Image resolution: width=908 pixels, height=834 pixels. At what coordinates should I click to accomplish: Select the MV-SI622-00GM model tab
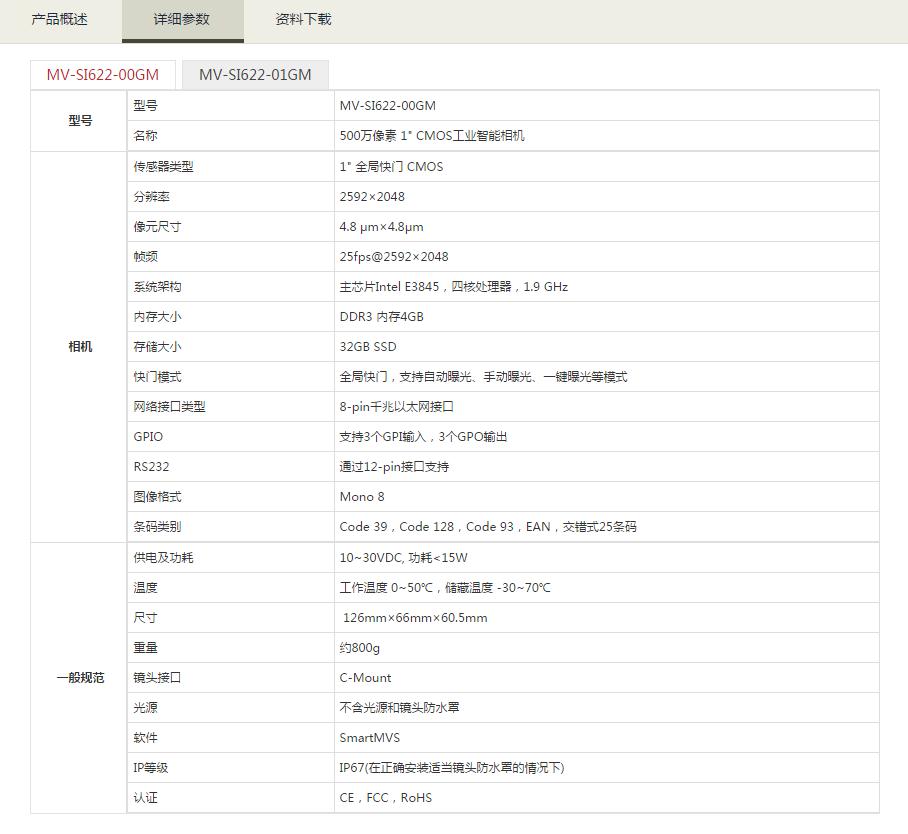102,75
